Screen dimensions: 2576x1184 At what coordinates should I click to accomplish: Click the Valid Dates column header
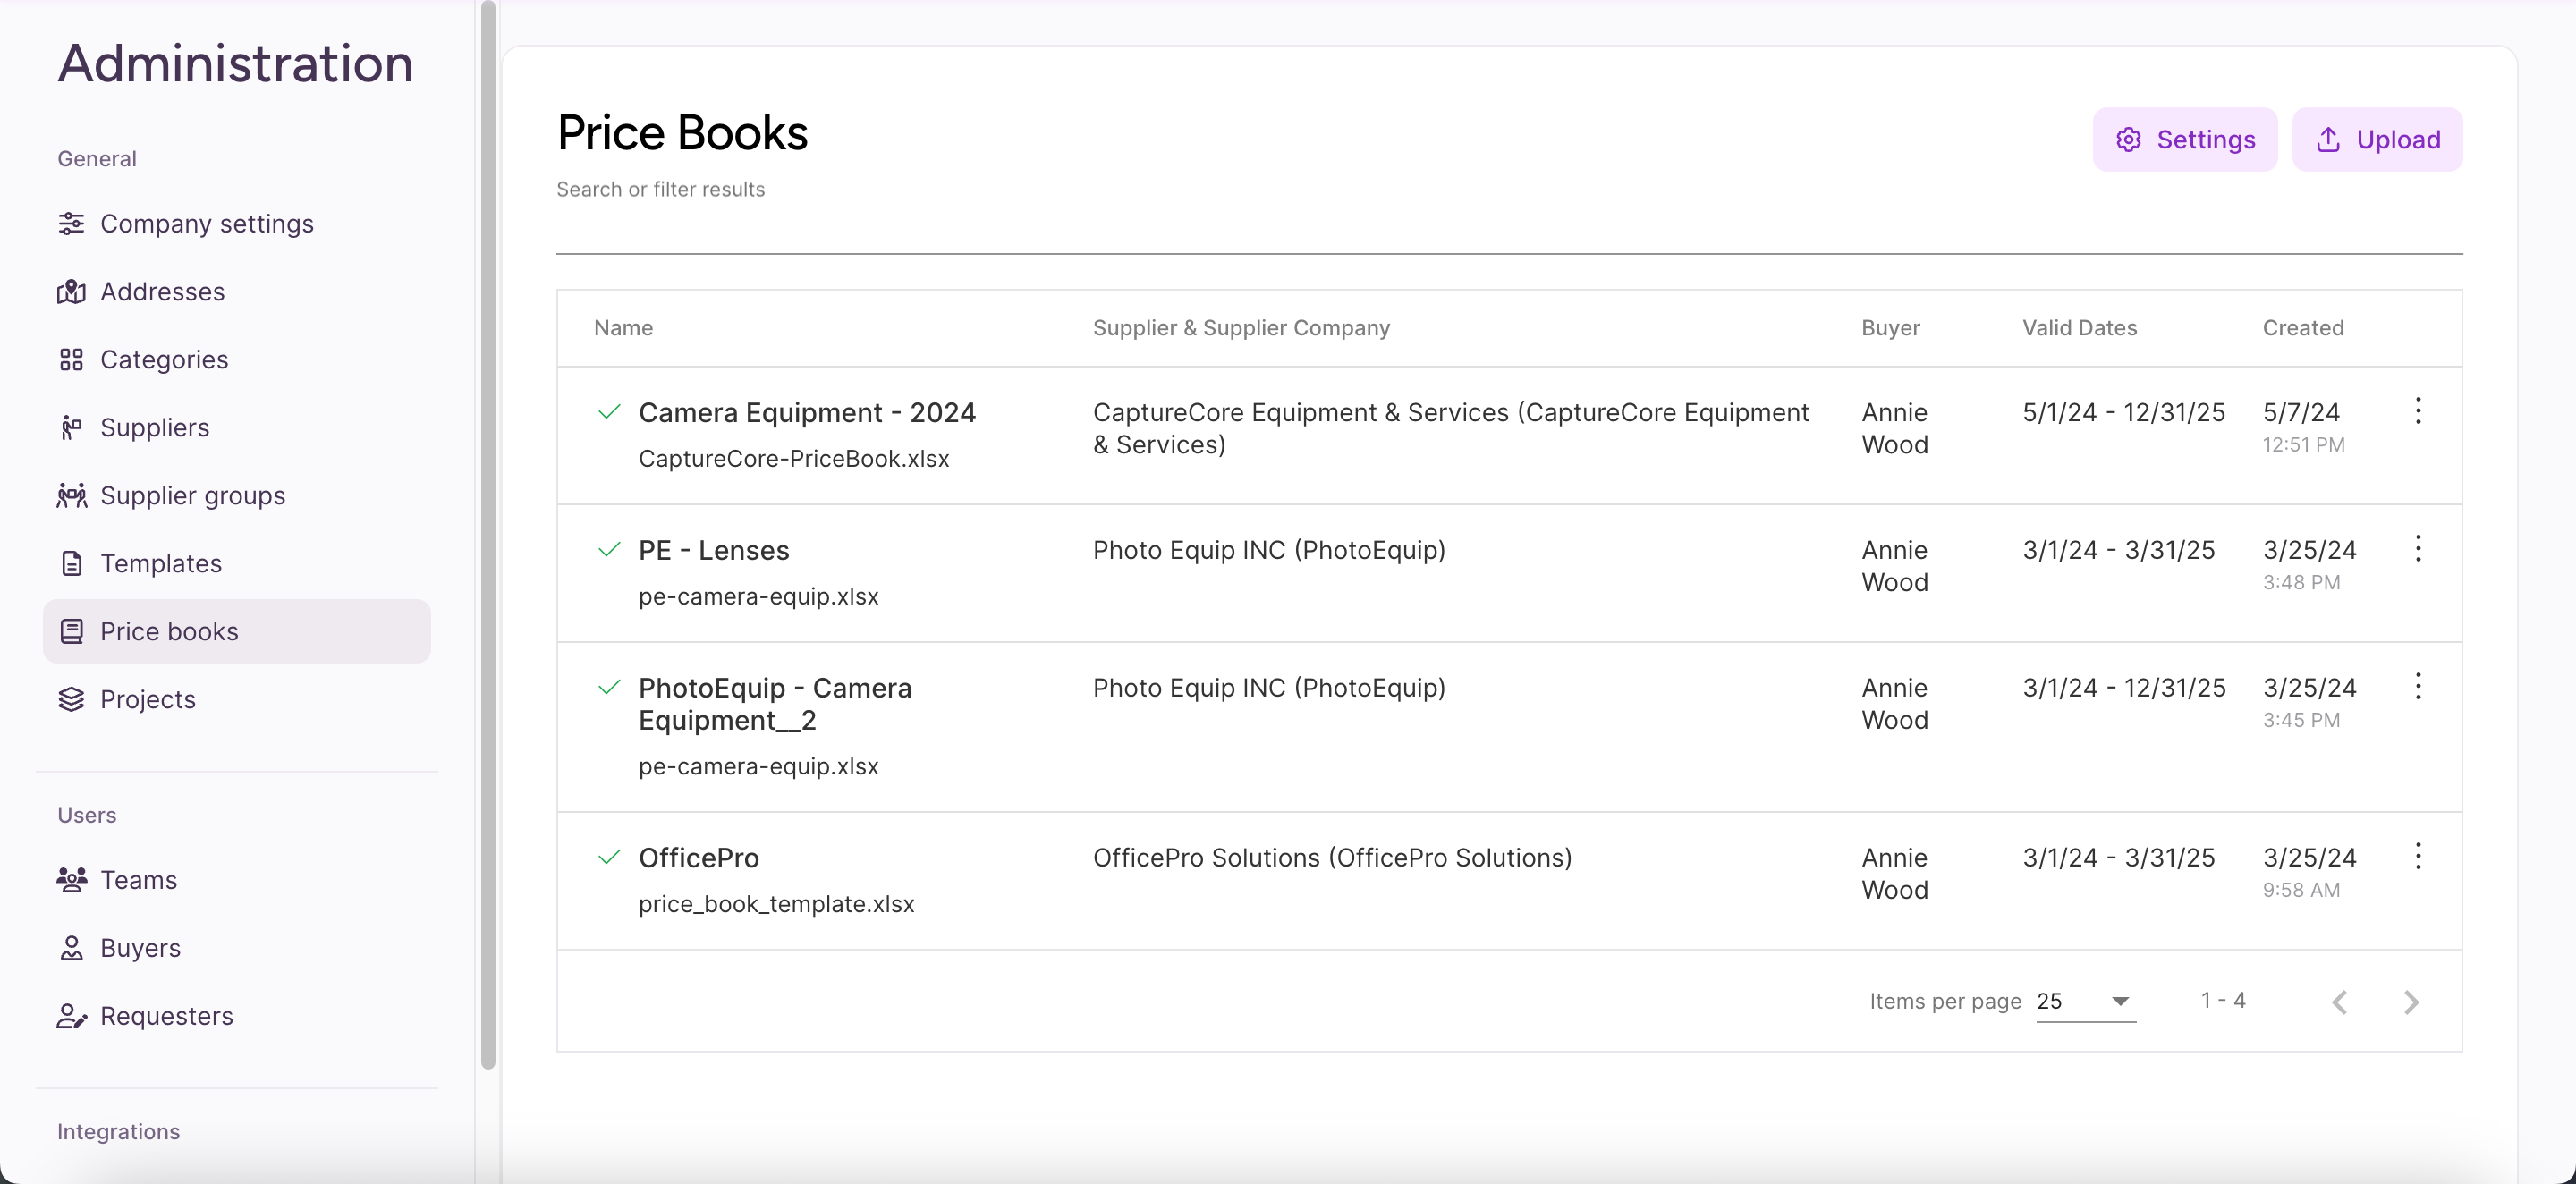pyautogui.click(x=2079, y=328)
